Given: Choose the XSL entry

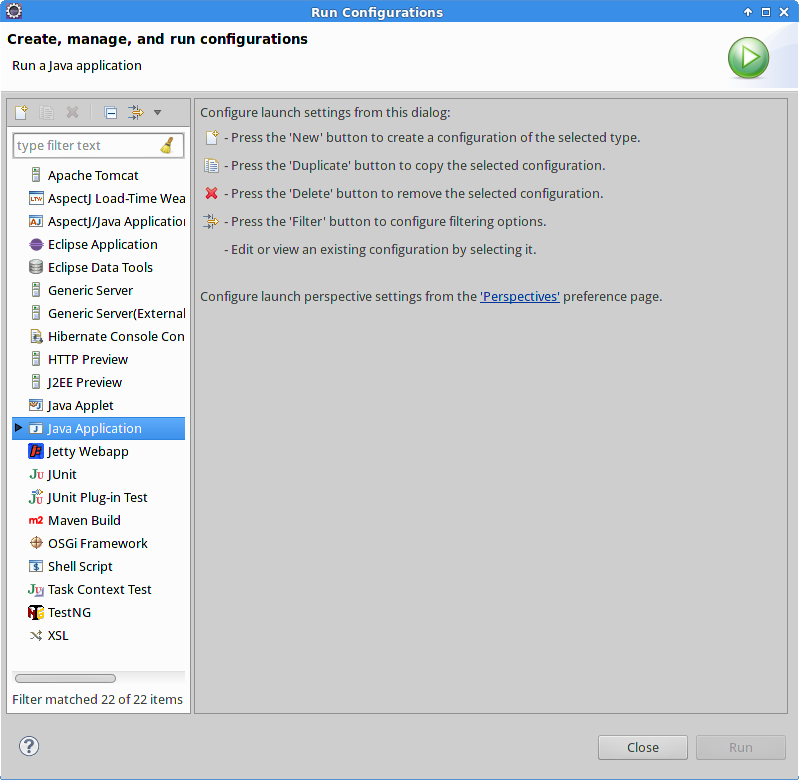Looking at the screenshot, I should tap(58, 635).
